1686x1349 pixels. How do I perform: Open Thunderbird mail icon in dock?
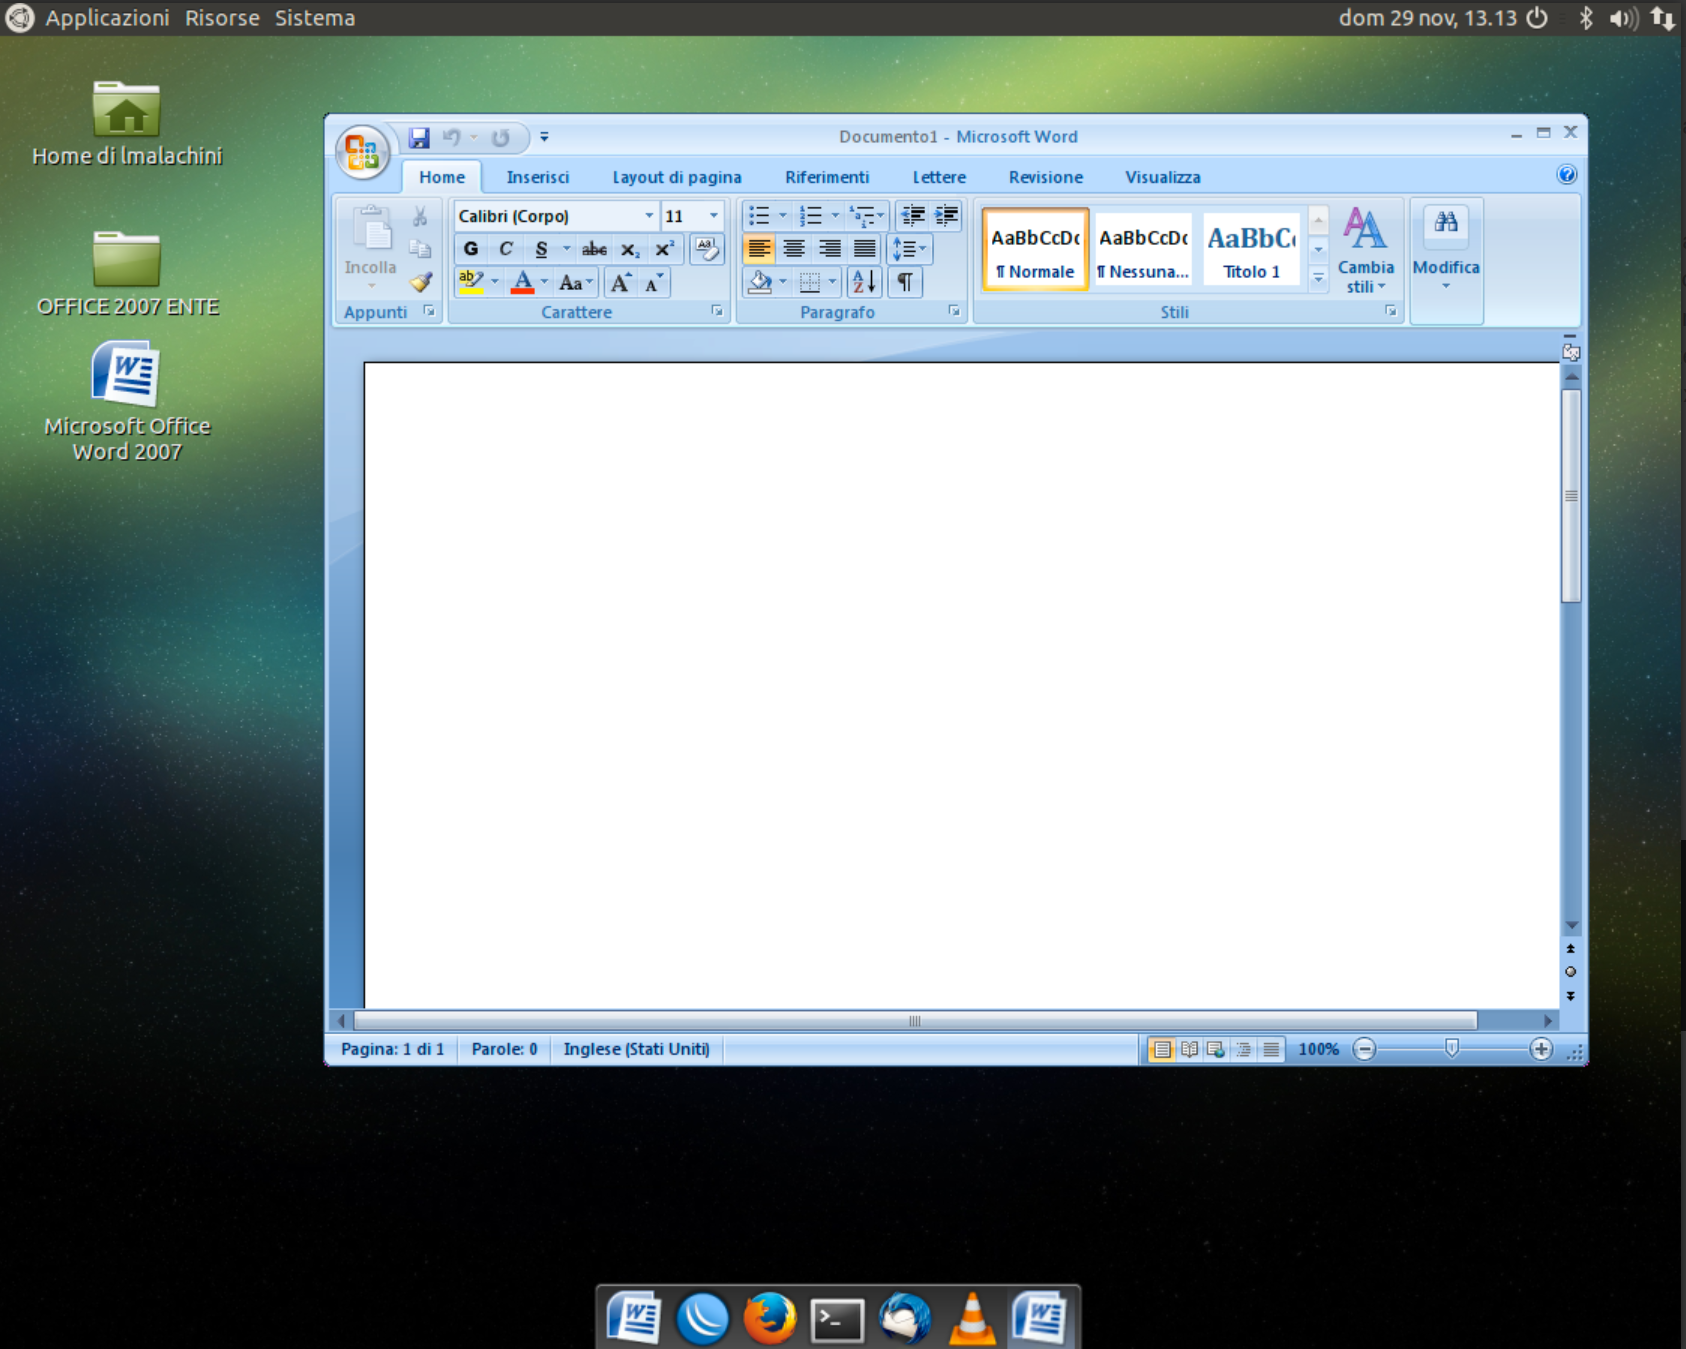(x=905, y=1317)
